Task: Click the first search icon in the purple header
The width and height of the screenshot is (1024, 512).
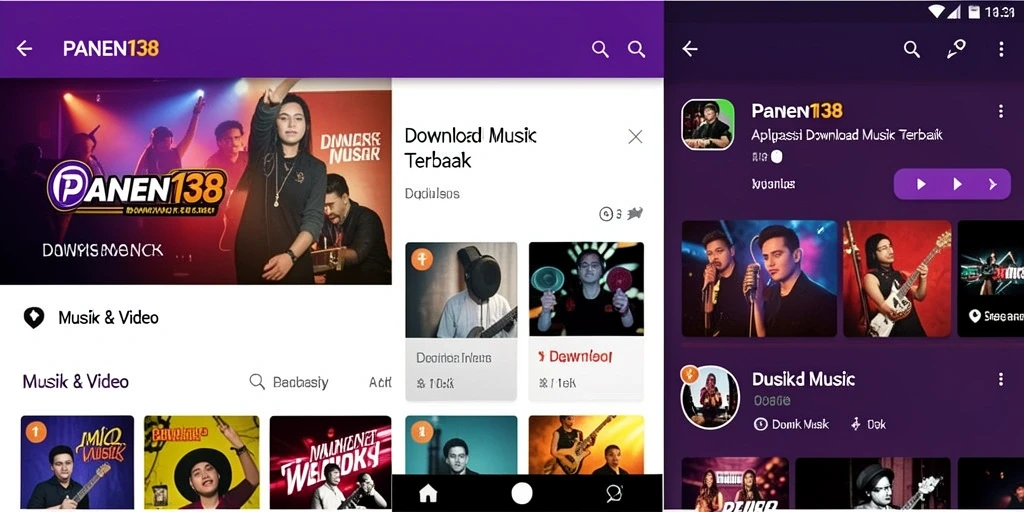Action: pyautogui.click(x=600, y=49)
